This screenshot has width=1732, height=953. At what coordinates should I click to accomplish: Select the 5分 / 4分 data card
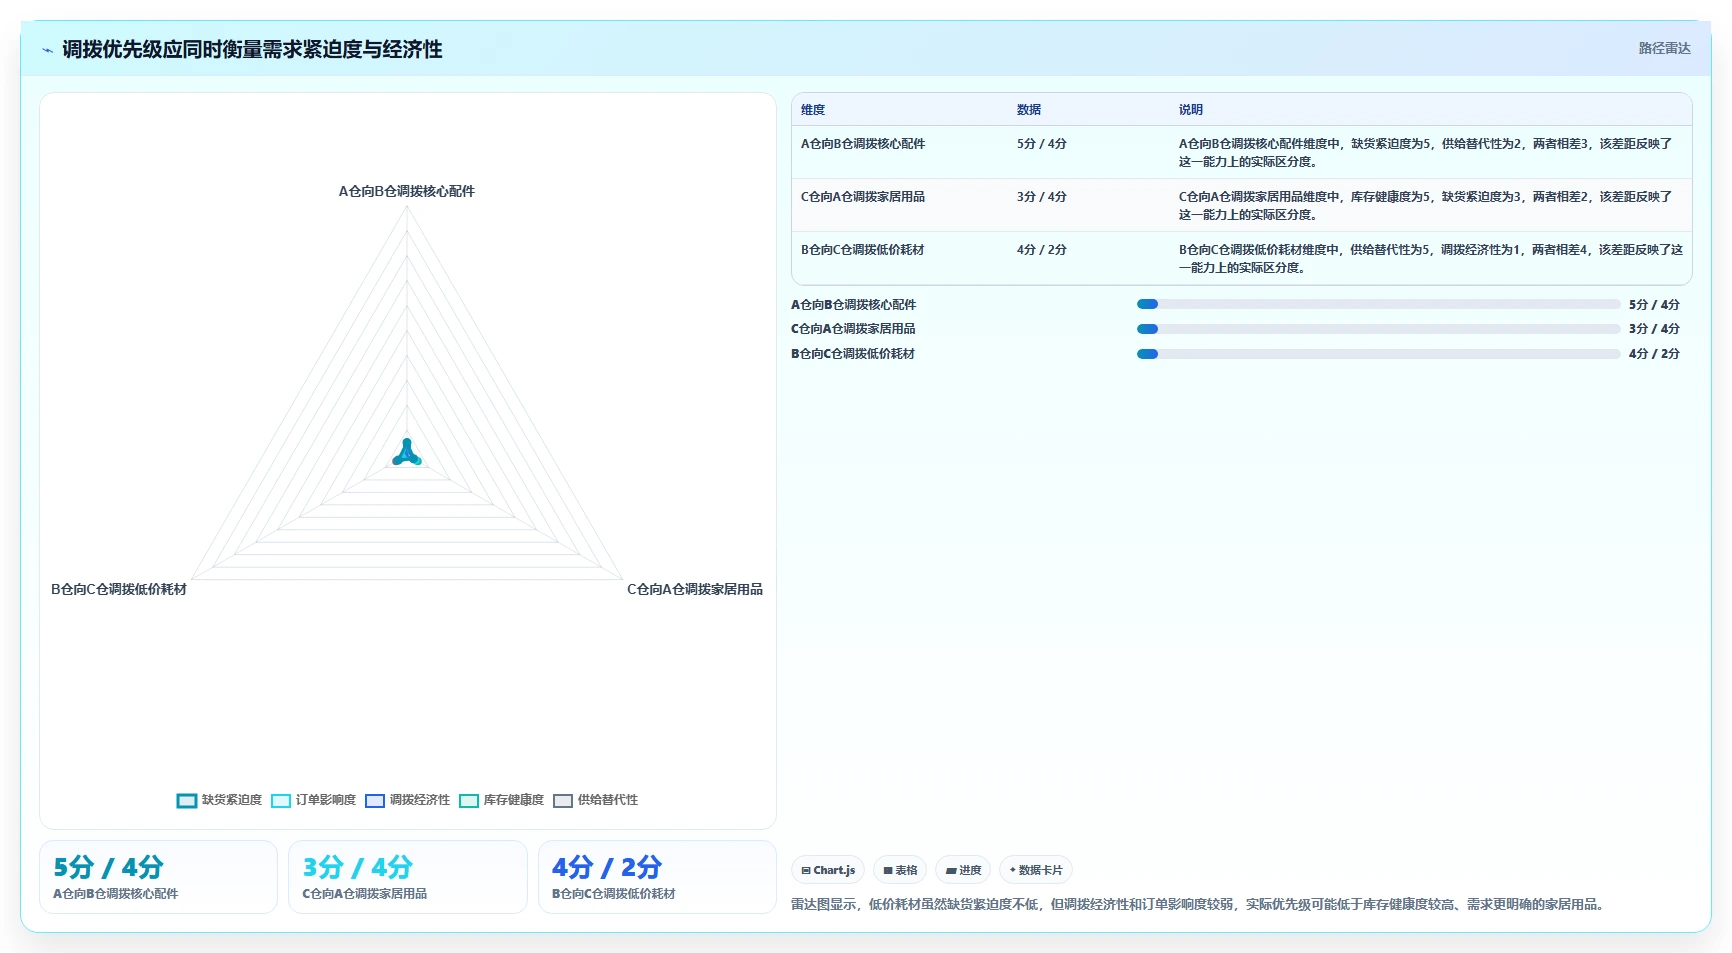click(158, 877)
